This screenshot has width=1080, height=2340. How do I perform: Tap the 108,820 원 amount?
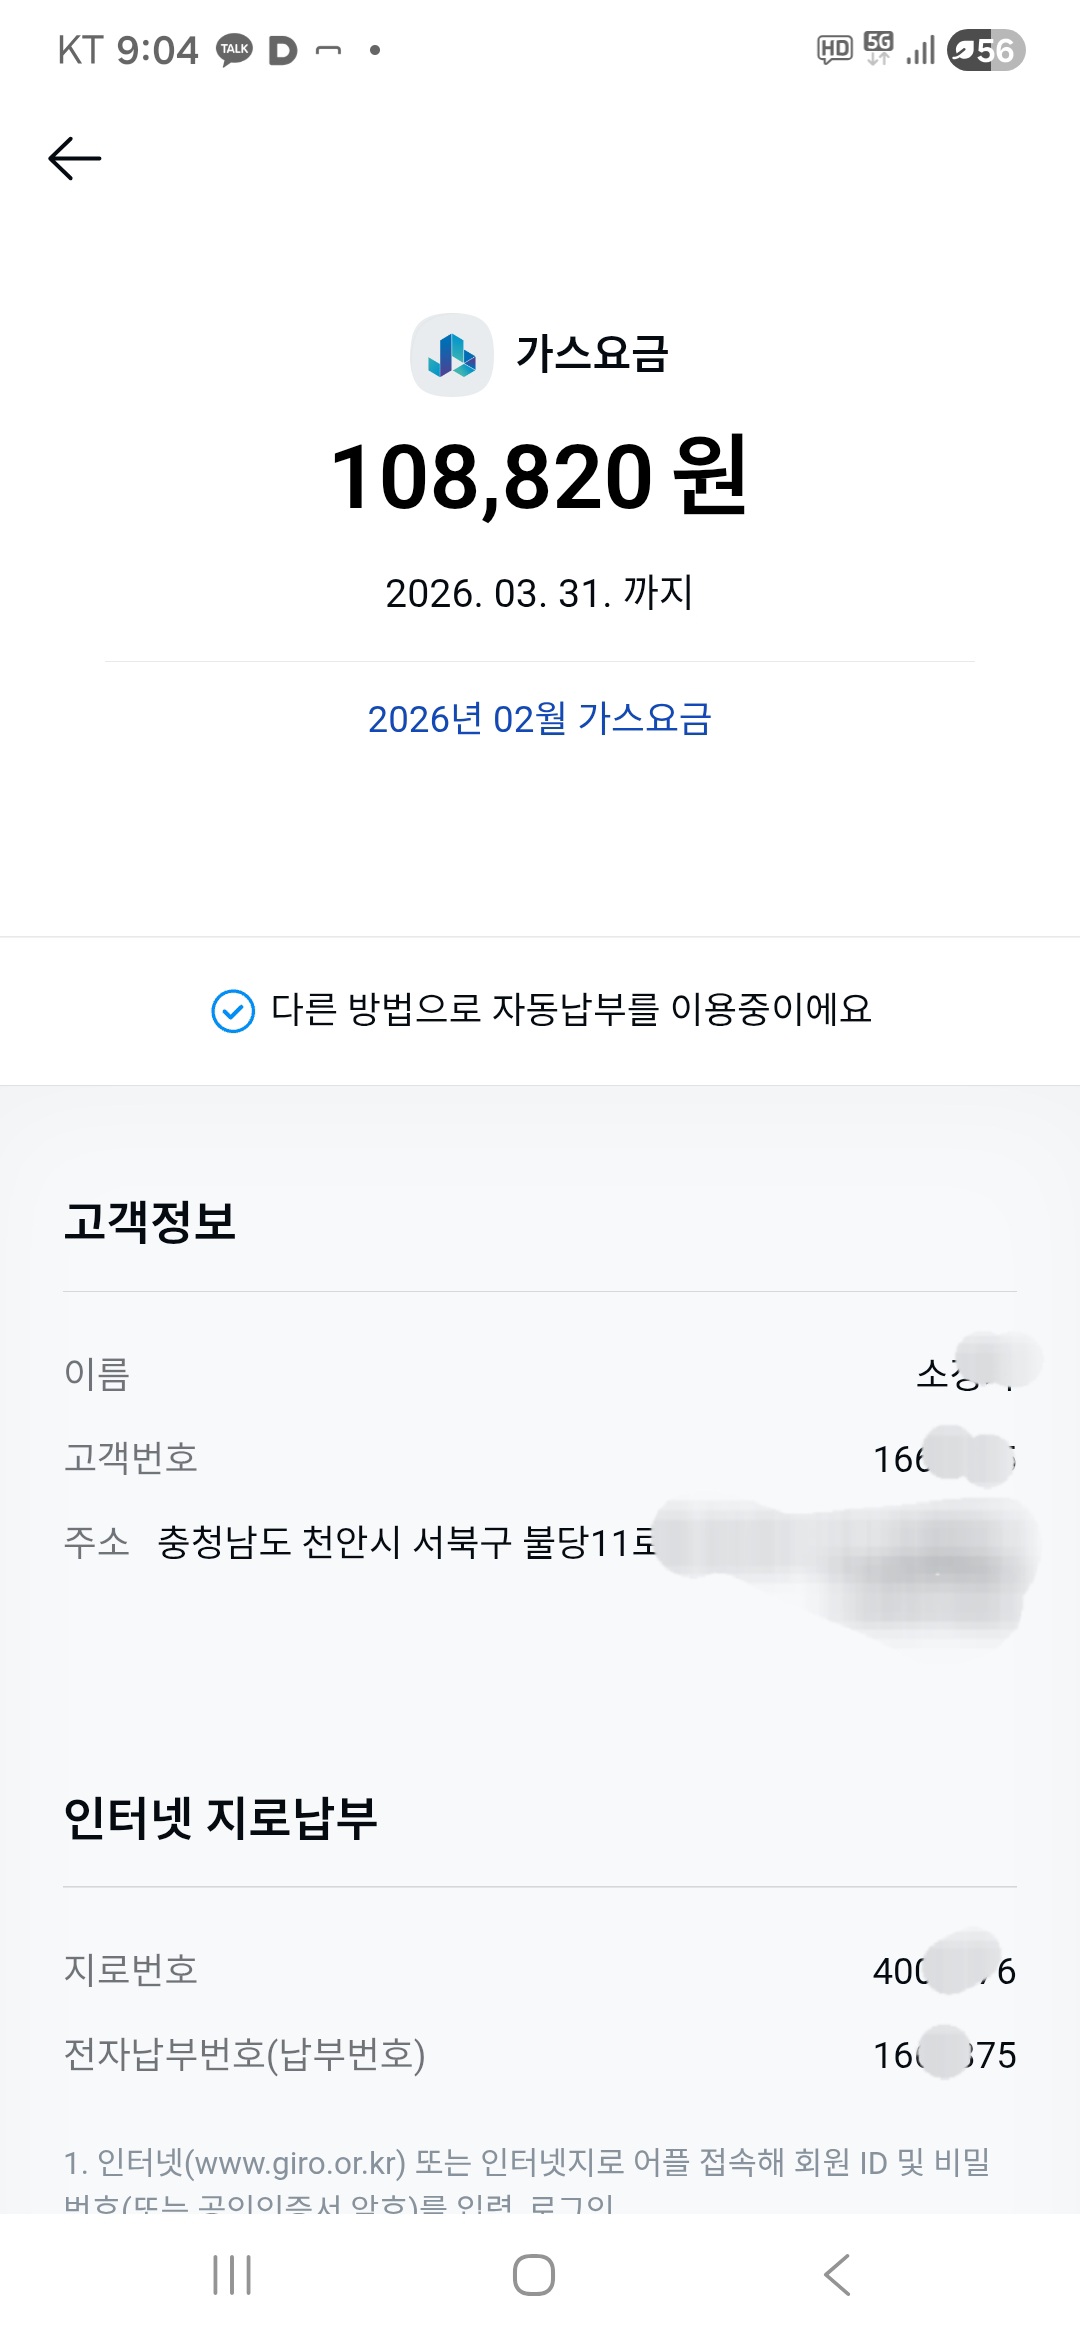[x=539, y=477]
